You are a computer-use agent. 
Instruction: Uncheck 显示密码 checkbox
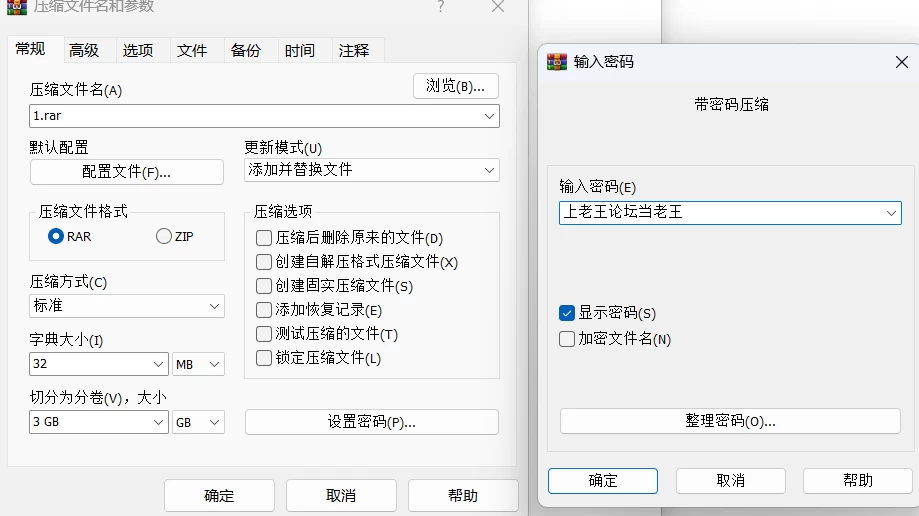click(x=567, y=313)
